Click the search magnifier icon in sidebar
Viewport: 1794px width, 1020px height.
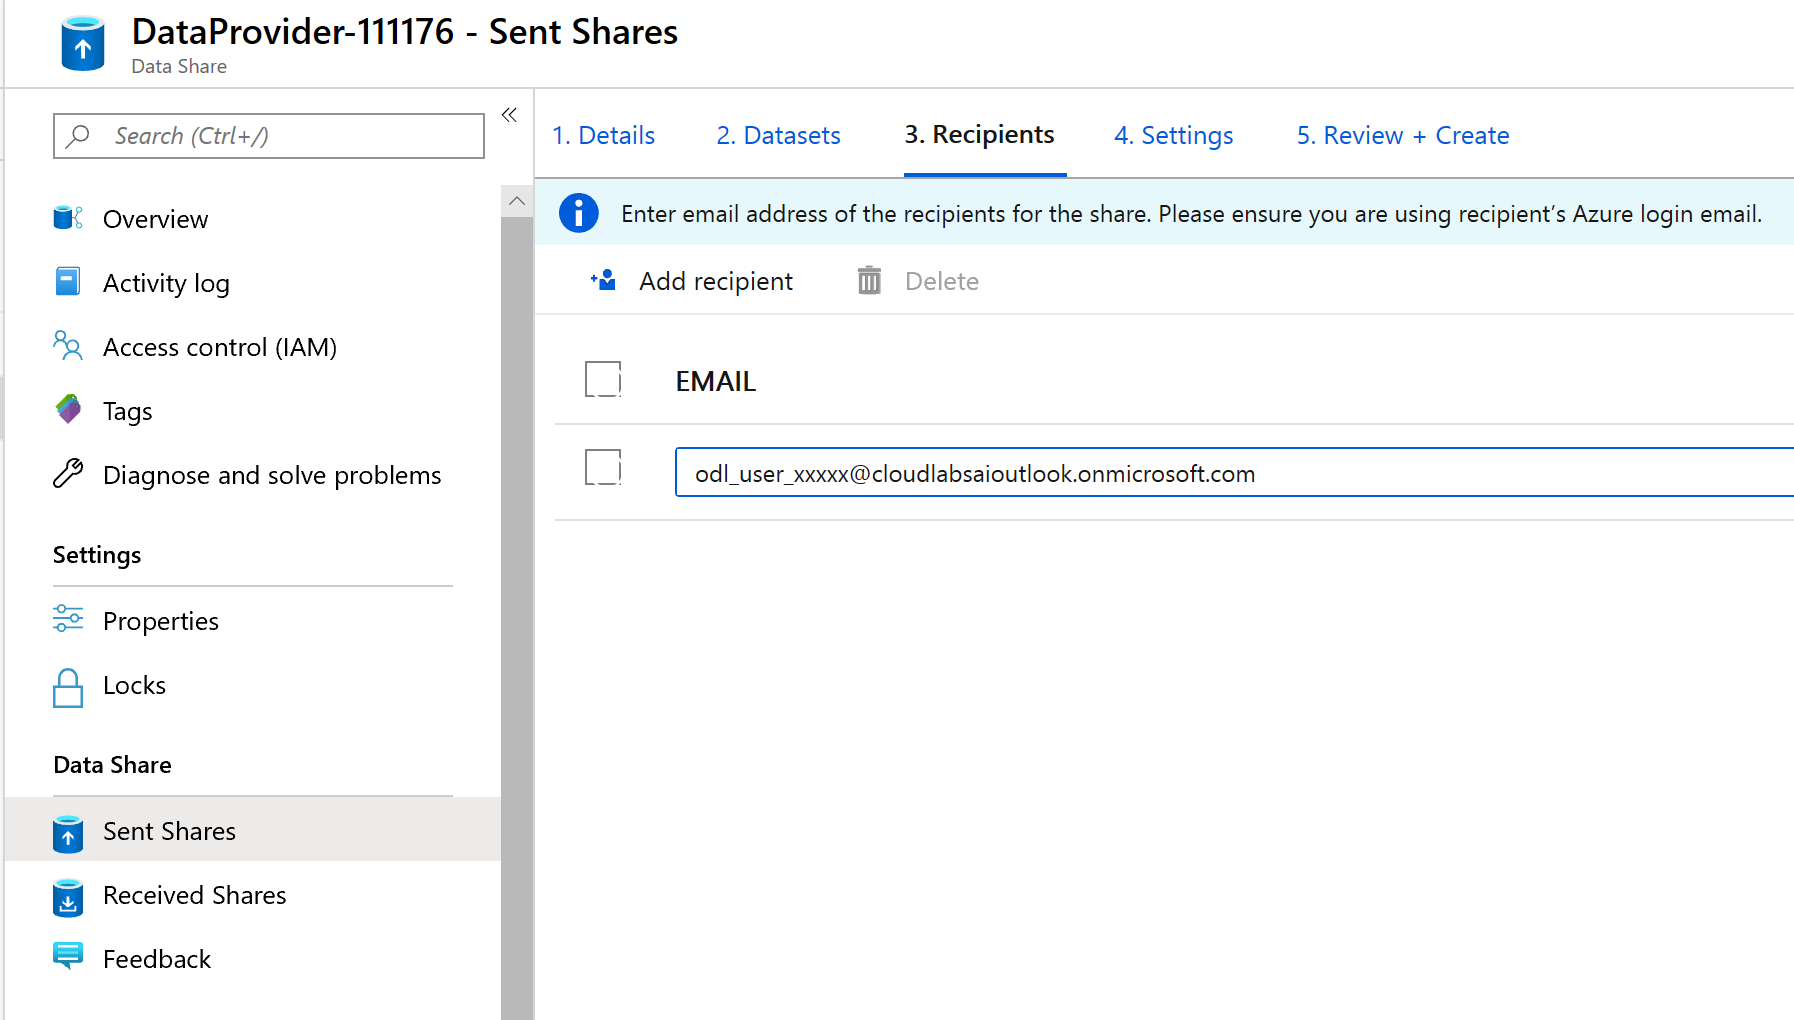[x=78, y=136]
